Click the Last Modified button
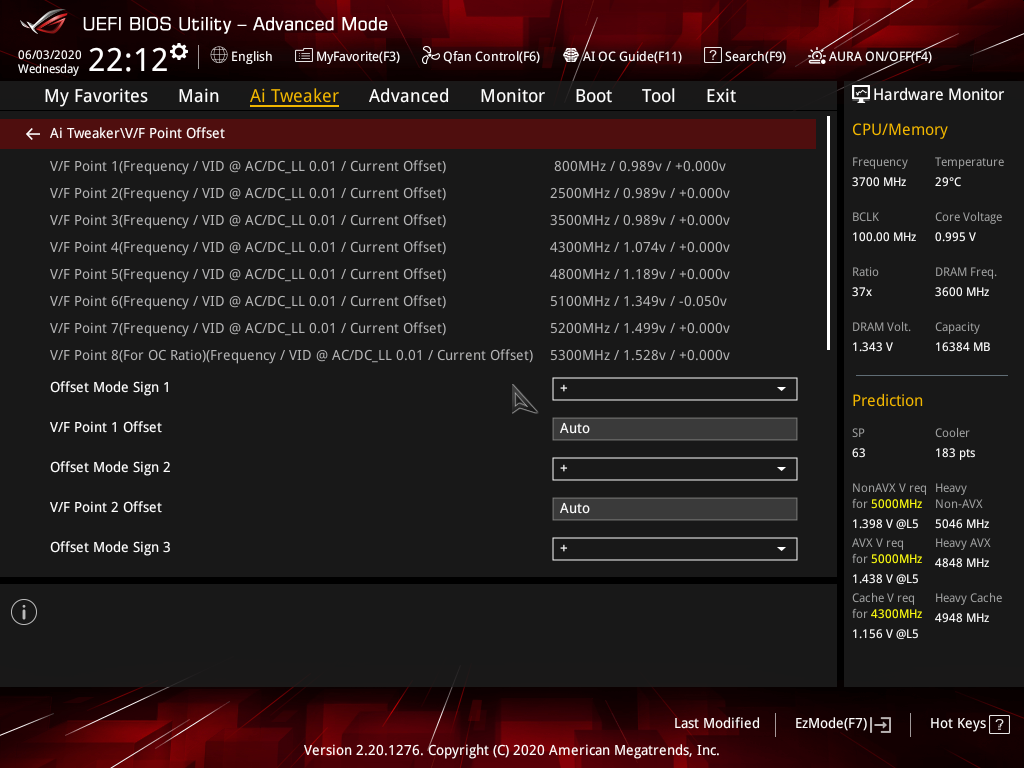Viewport: 1024px width, 768px height. pos(716,723)
